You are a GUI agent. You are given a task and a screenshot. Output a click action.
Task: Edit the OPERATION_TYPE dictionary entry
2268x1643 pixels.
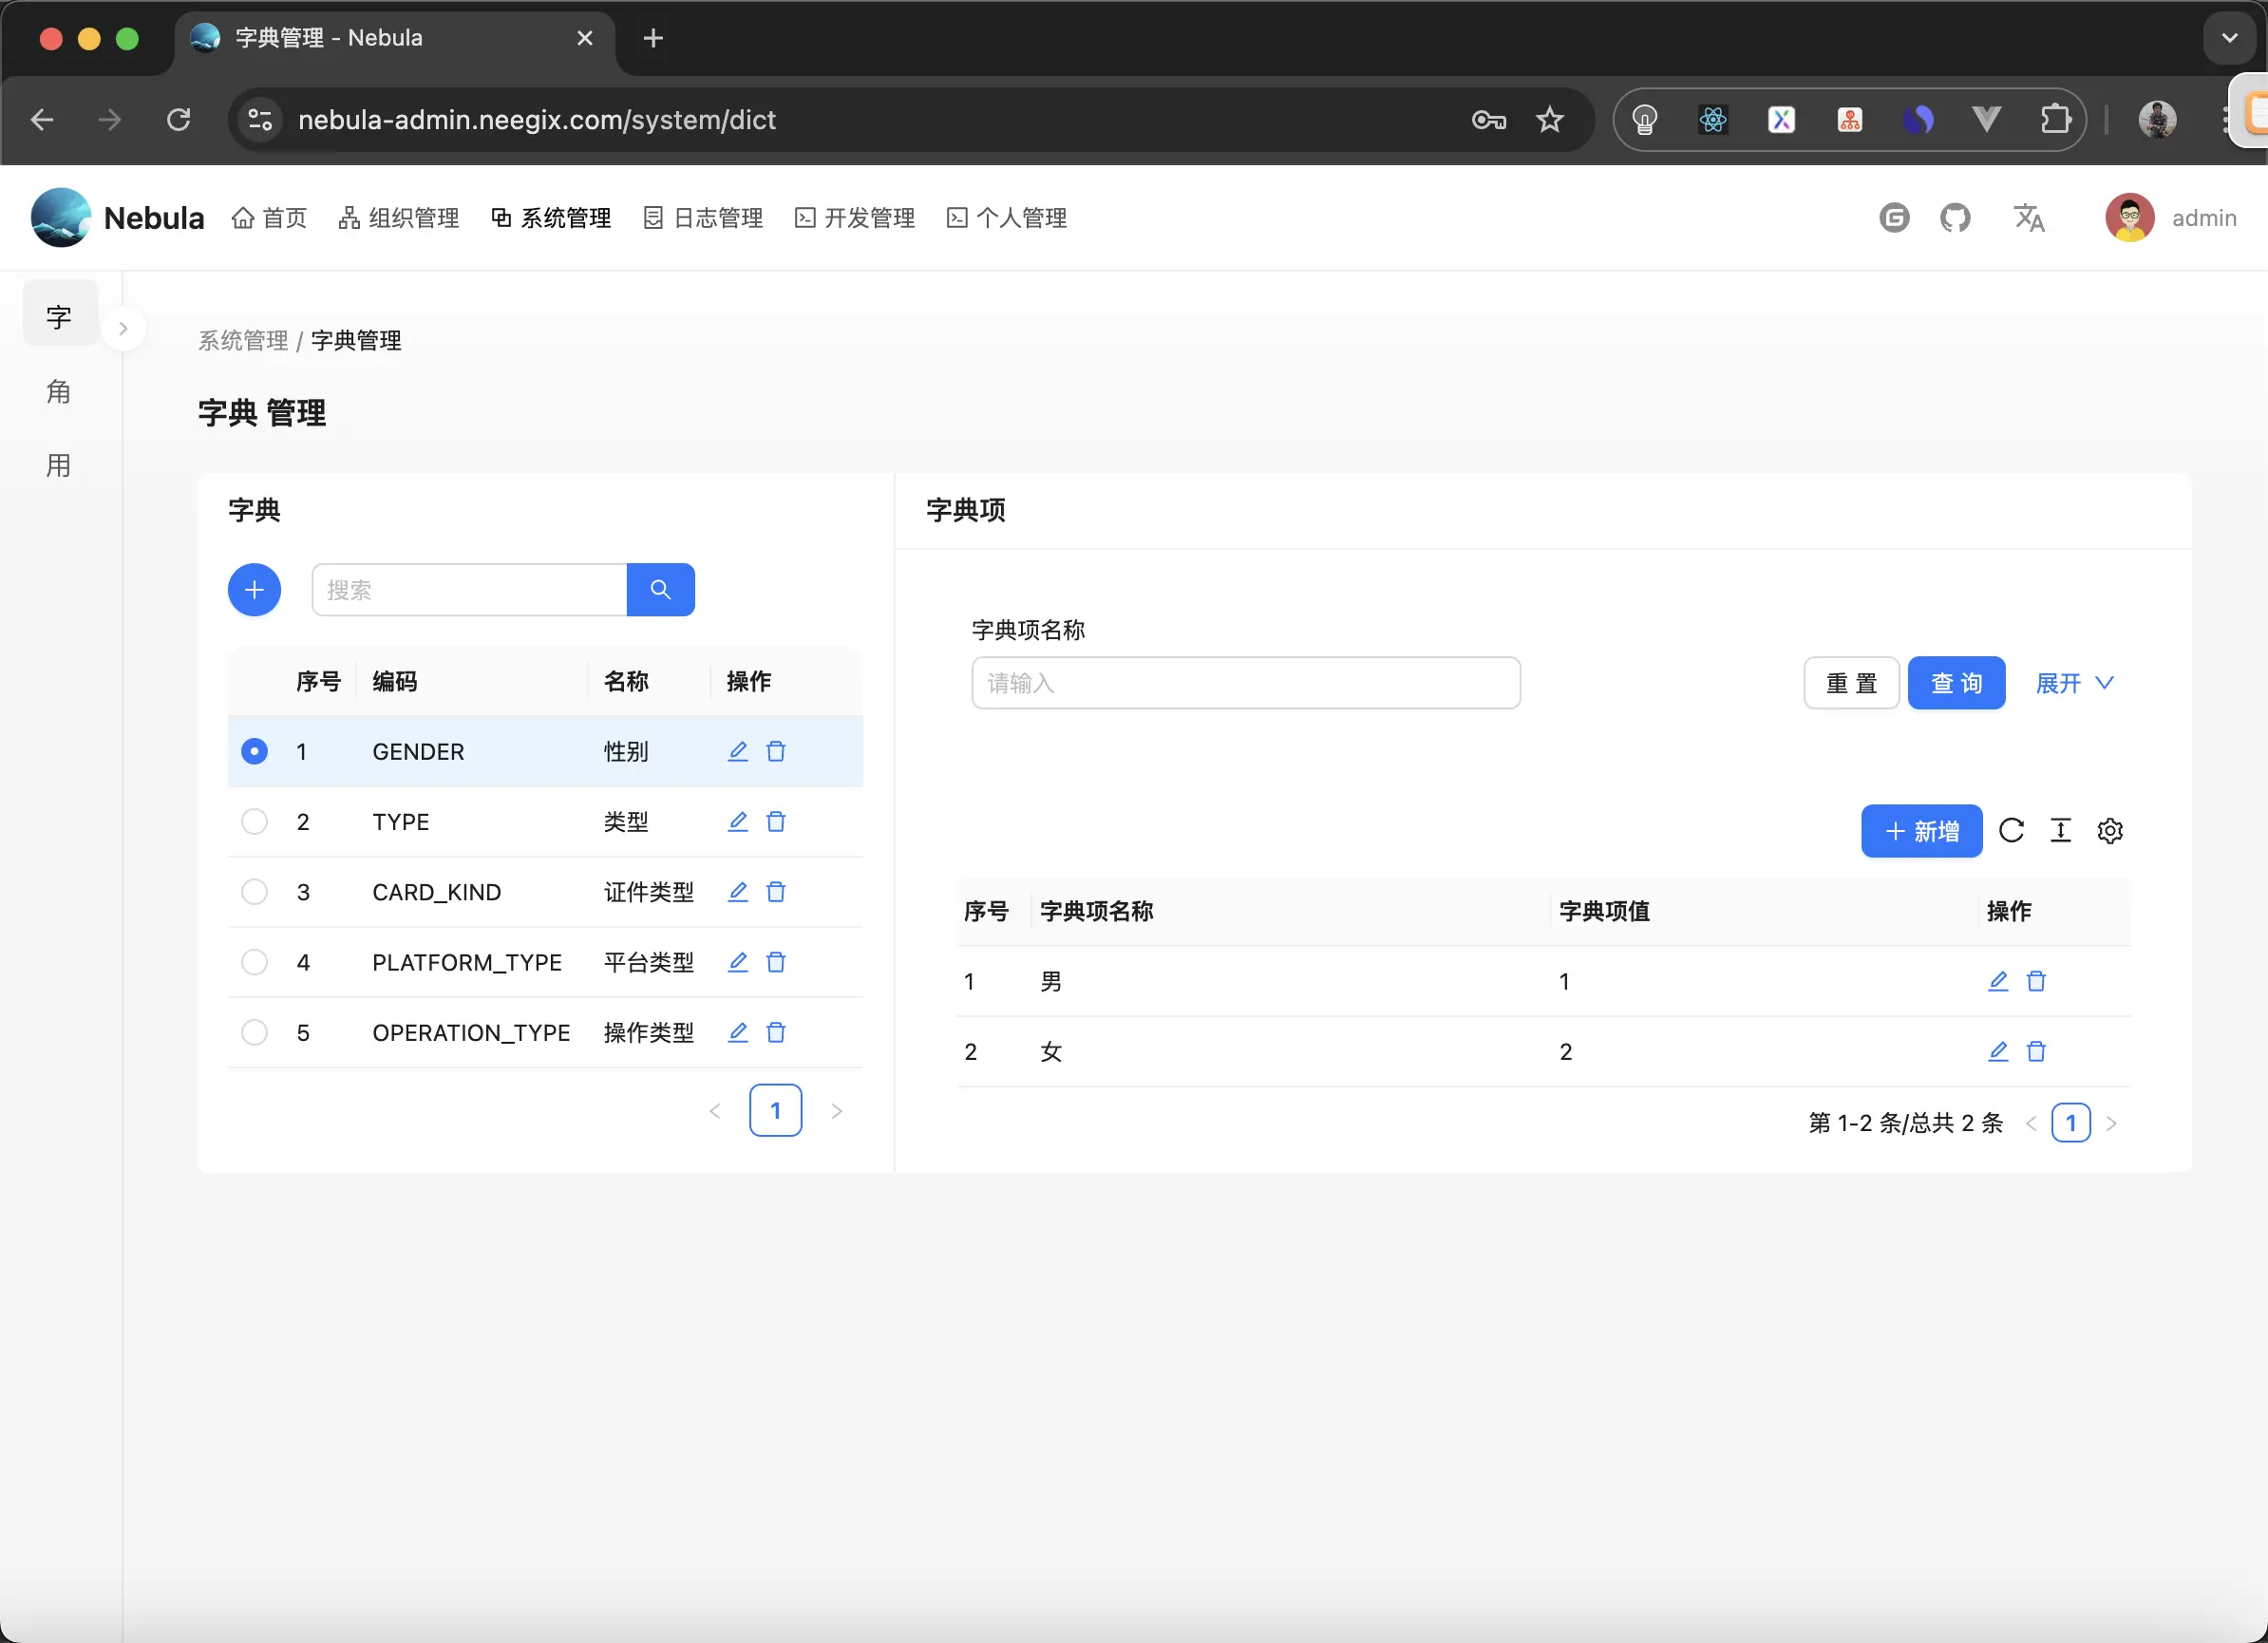pyautogui.click(x=738, y=1031)
